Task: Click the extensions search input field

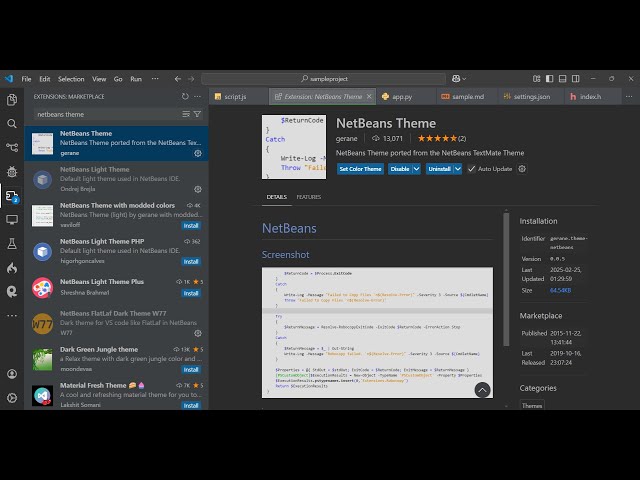Action: click(x=105, y=114)
